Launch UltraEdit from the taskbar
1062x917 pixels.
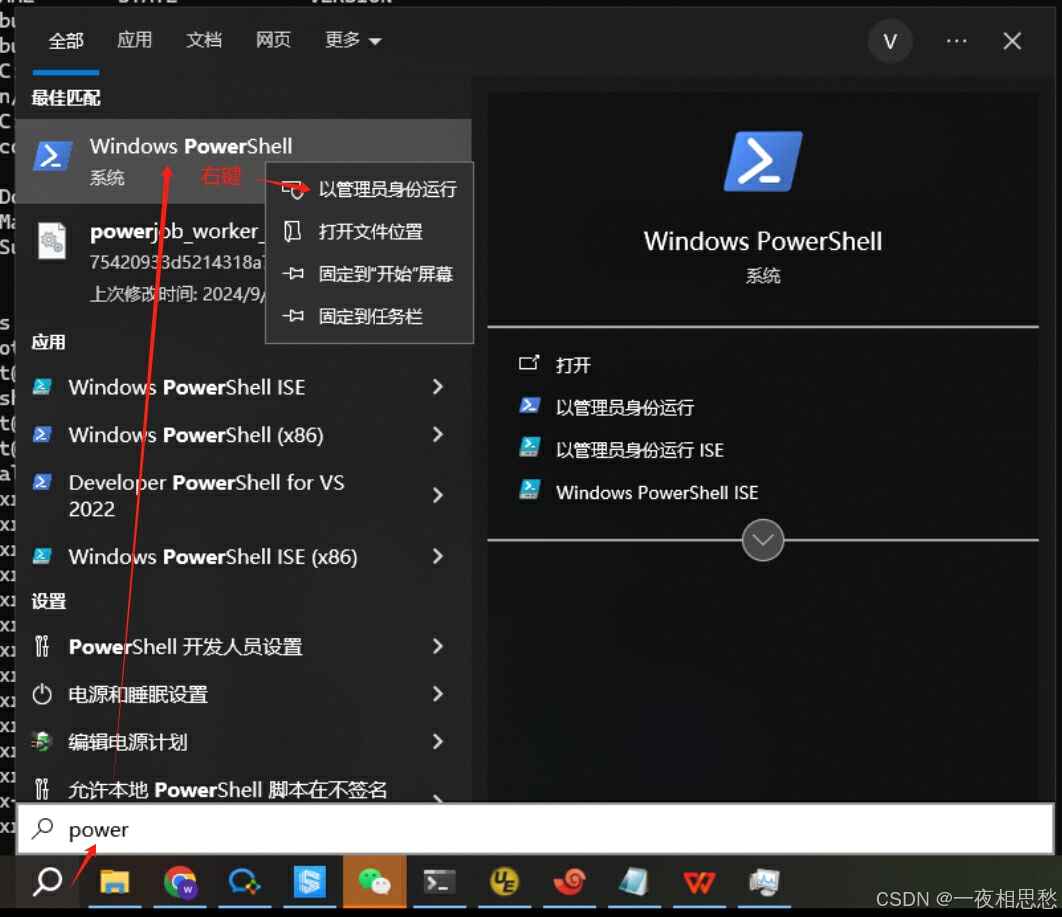[504, 882]
